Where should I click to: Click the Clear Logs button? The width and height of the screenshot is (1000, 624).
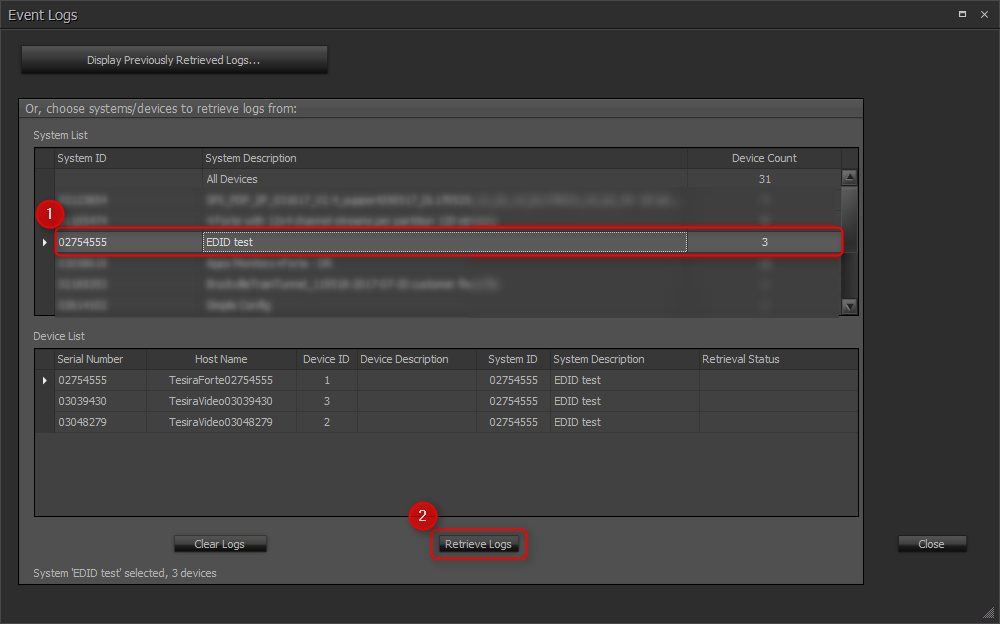point(220,544)
